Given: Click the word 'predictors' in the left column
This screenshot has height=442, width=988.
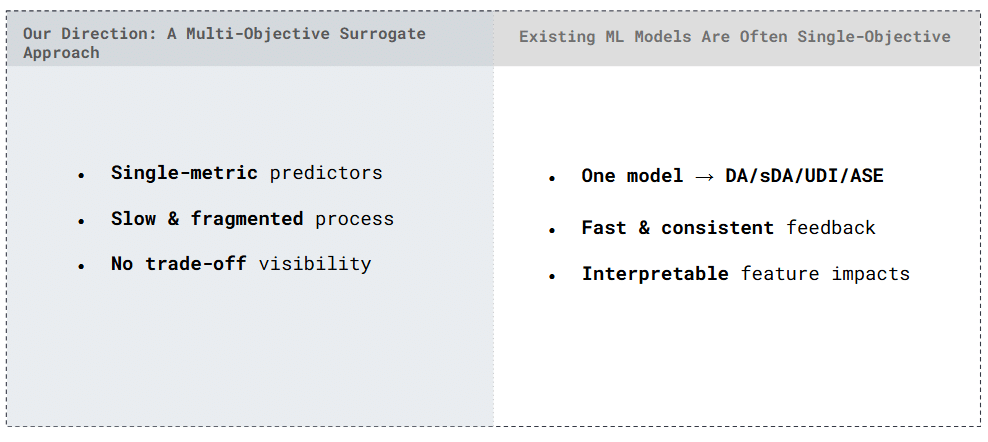Looking at the screenshot, I should (x=326, y=172).
